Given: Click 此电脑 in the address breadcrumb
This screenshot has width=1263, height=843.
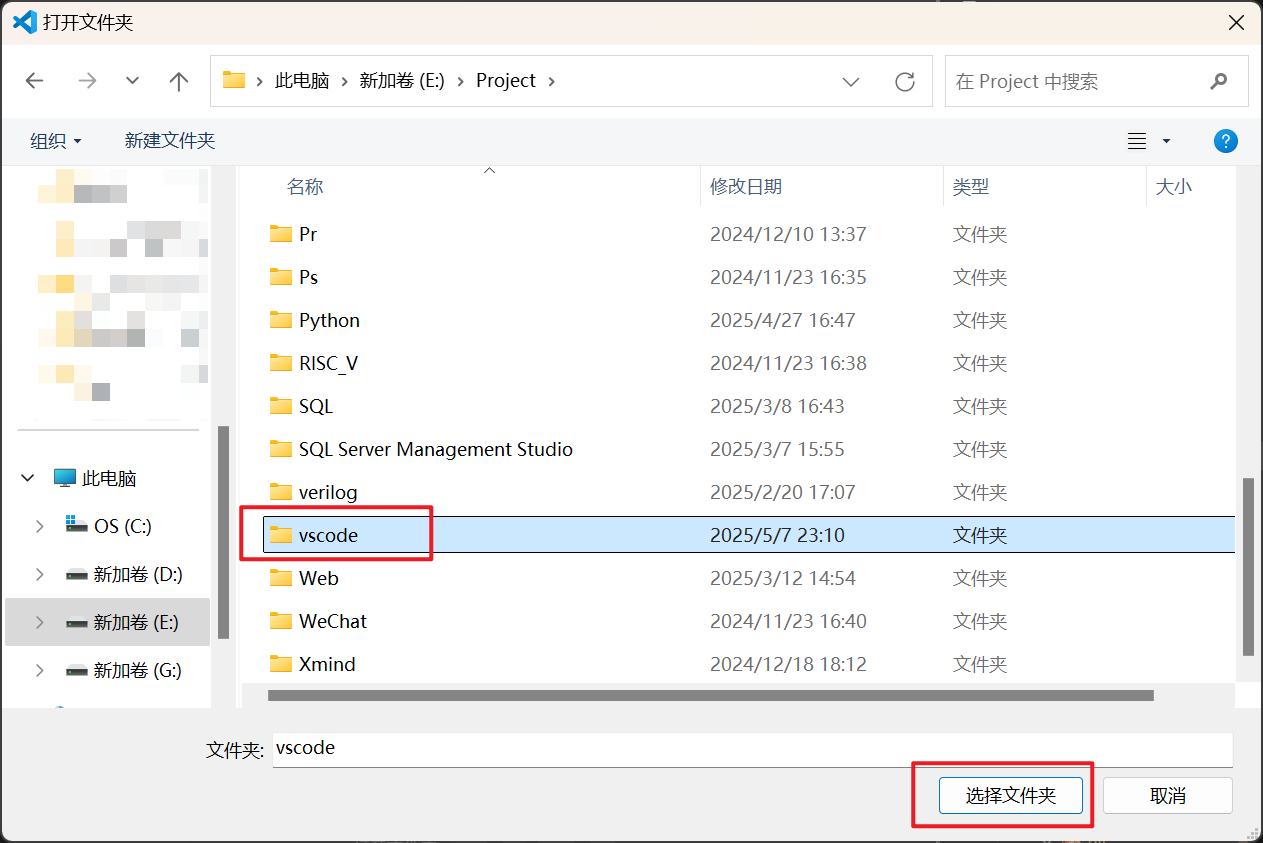Looking at the screenshot, I should [x=302, y=81].
